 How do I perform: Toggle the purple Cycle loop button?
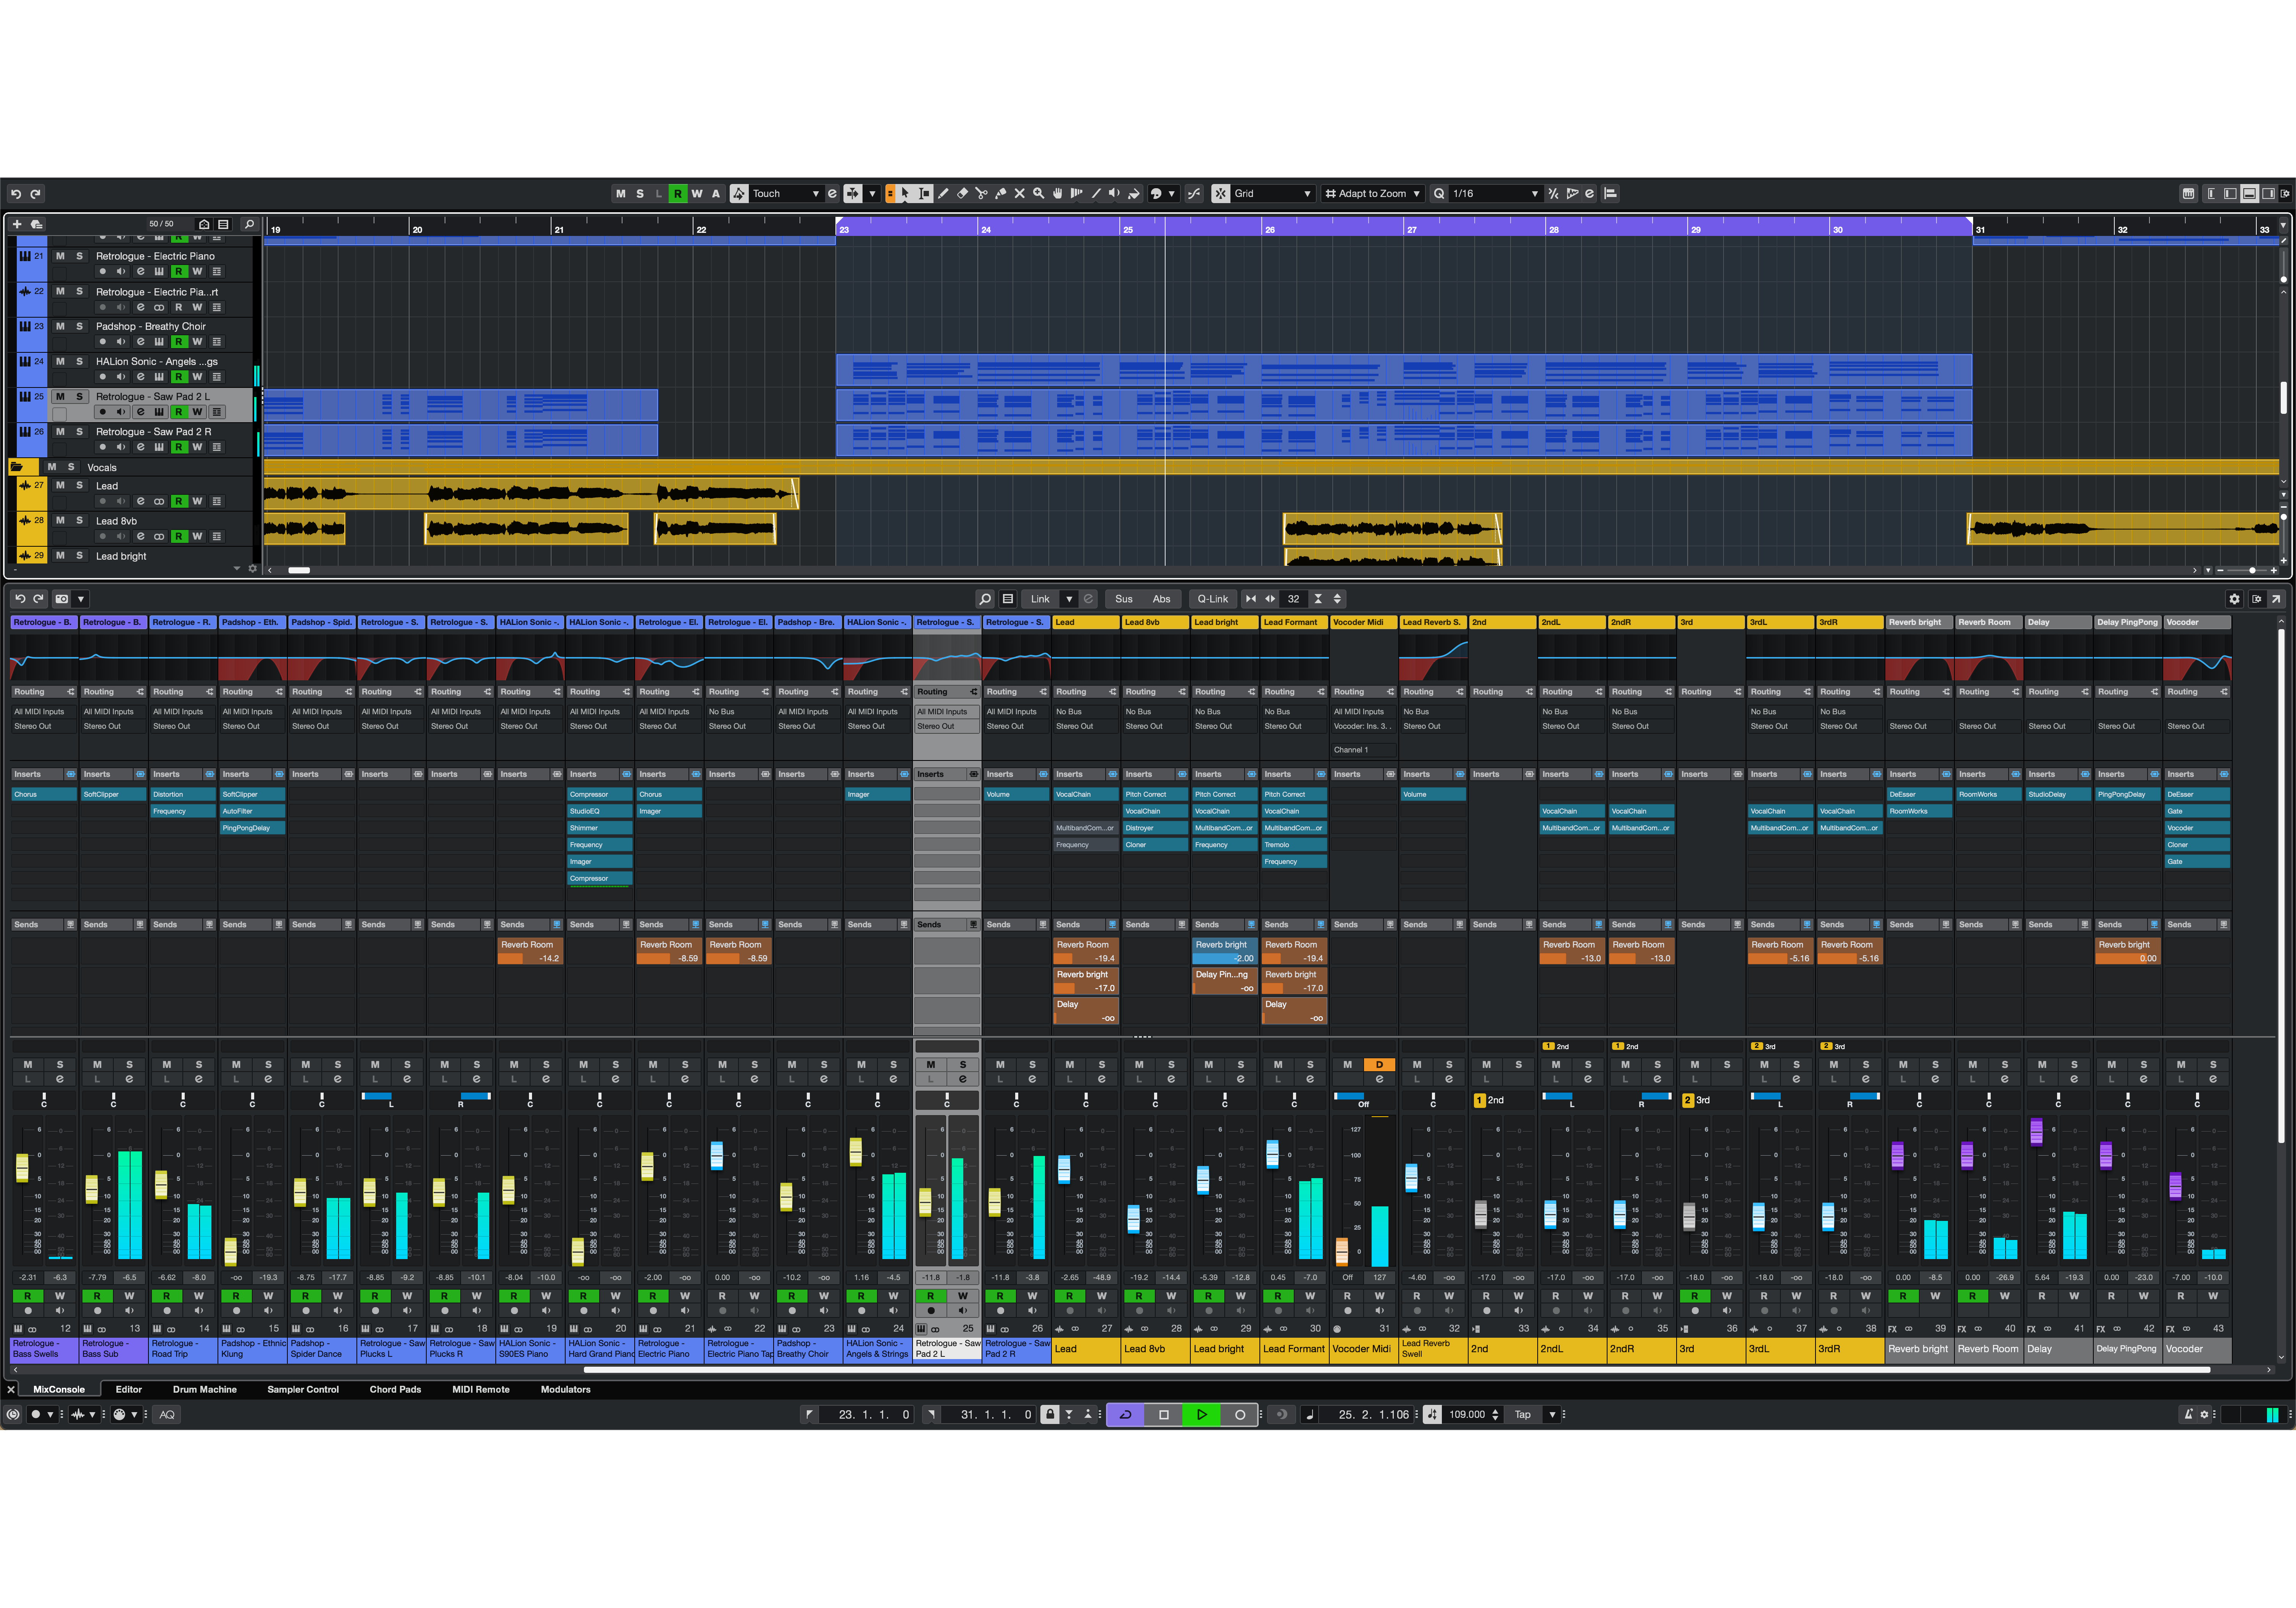point(1126,1414)
